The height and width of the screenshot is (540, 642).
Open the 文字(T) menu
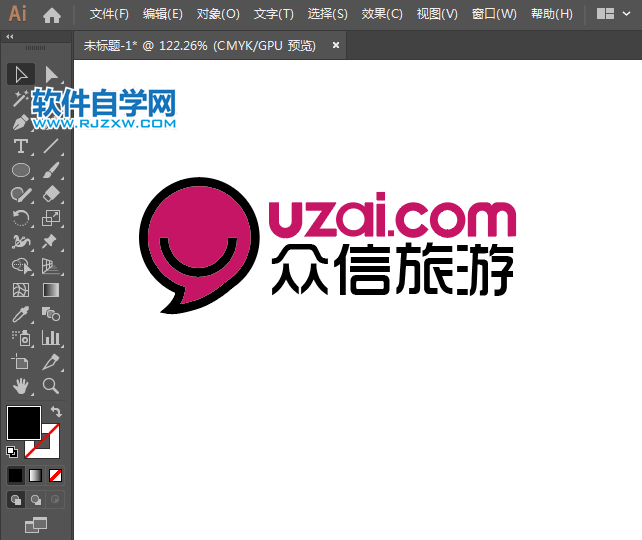point(274,14)
